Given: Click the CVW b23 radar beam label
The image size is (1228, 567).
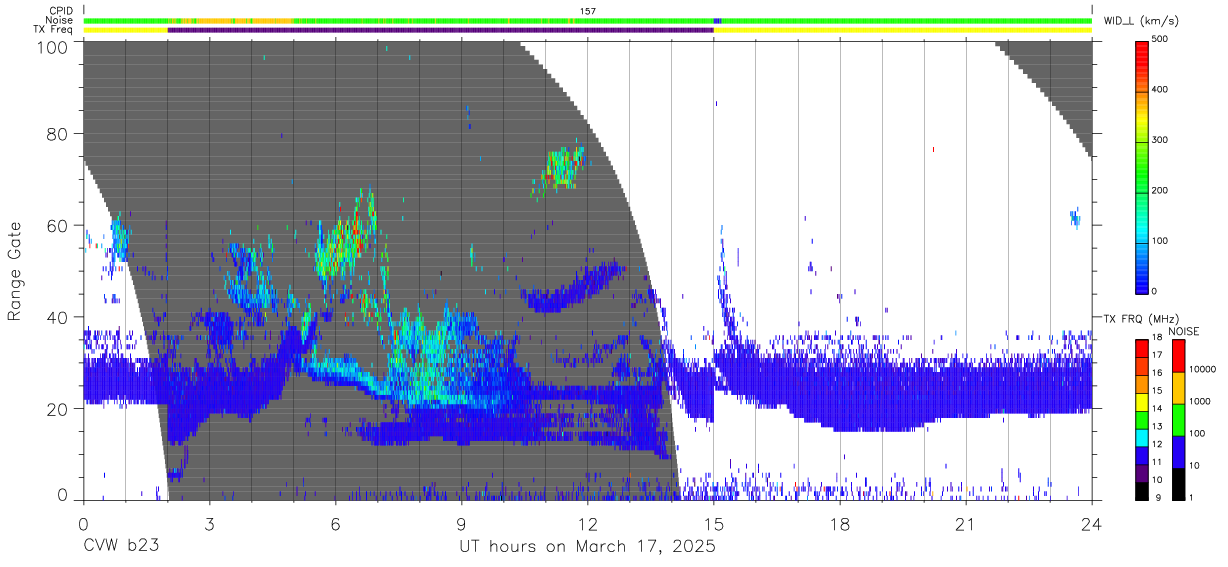Looking at the screenshot, I should (x=120, y=547).
